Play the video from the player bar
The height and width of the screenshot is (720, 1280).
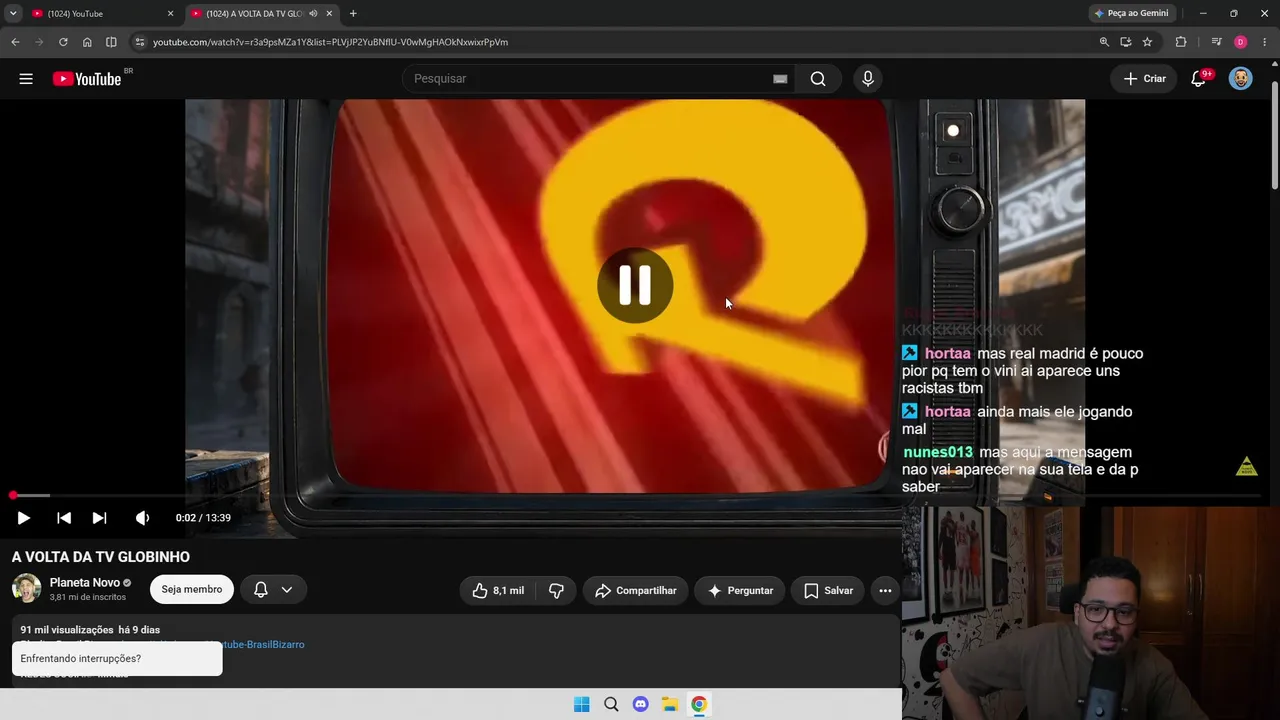coord(23,518)
